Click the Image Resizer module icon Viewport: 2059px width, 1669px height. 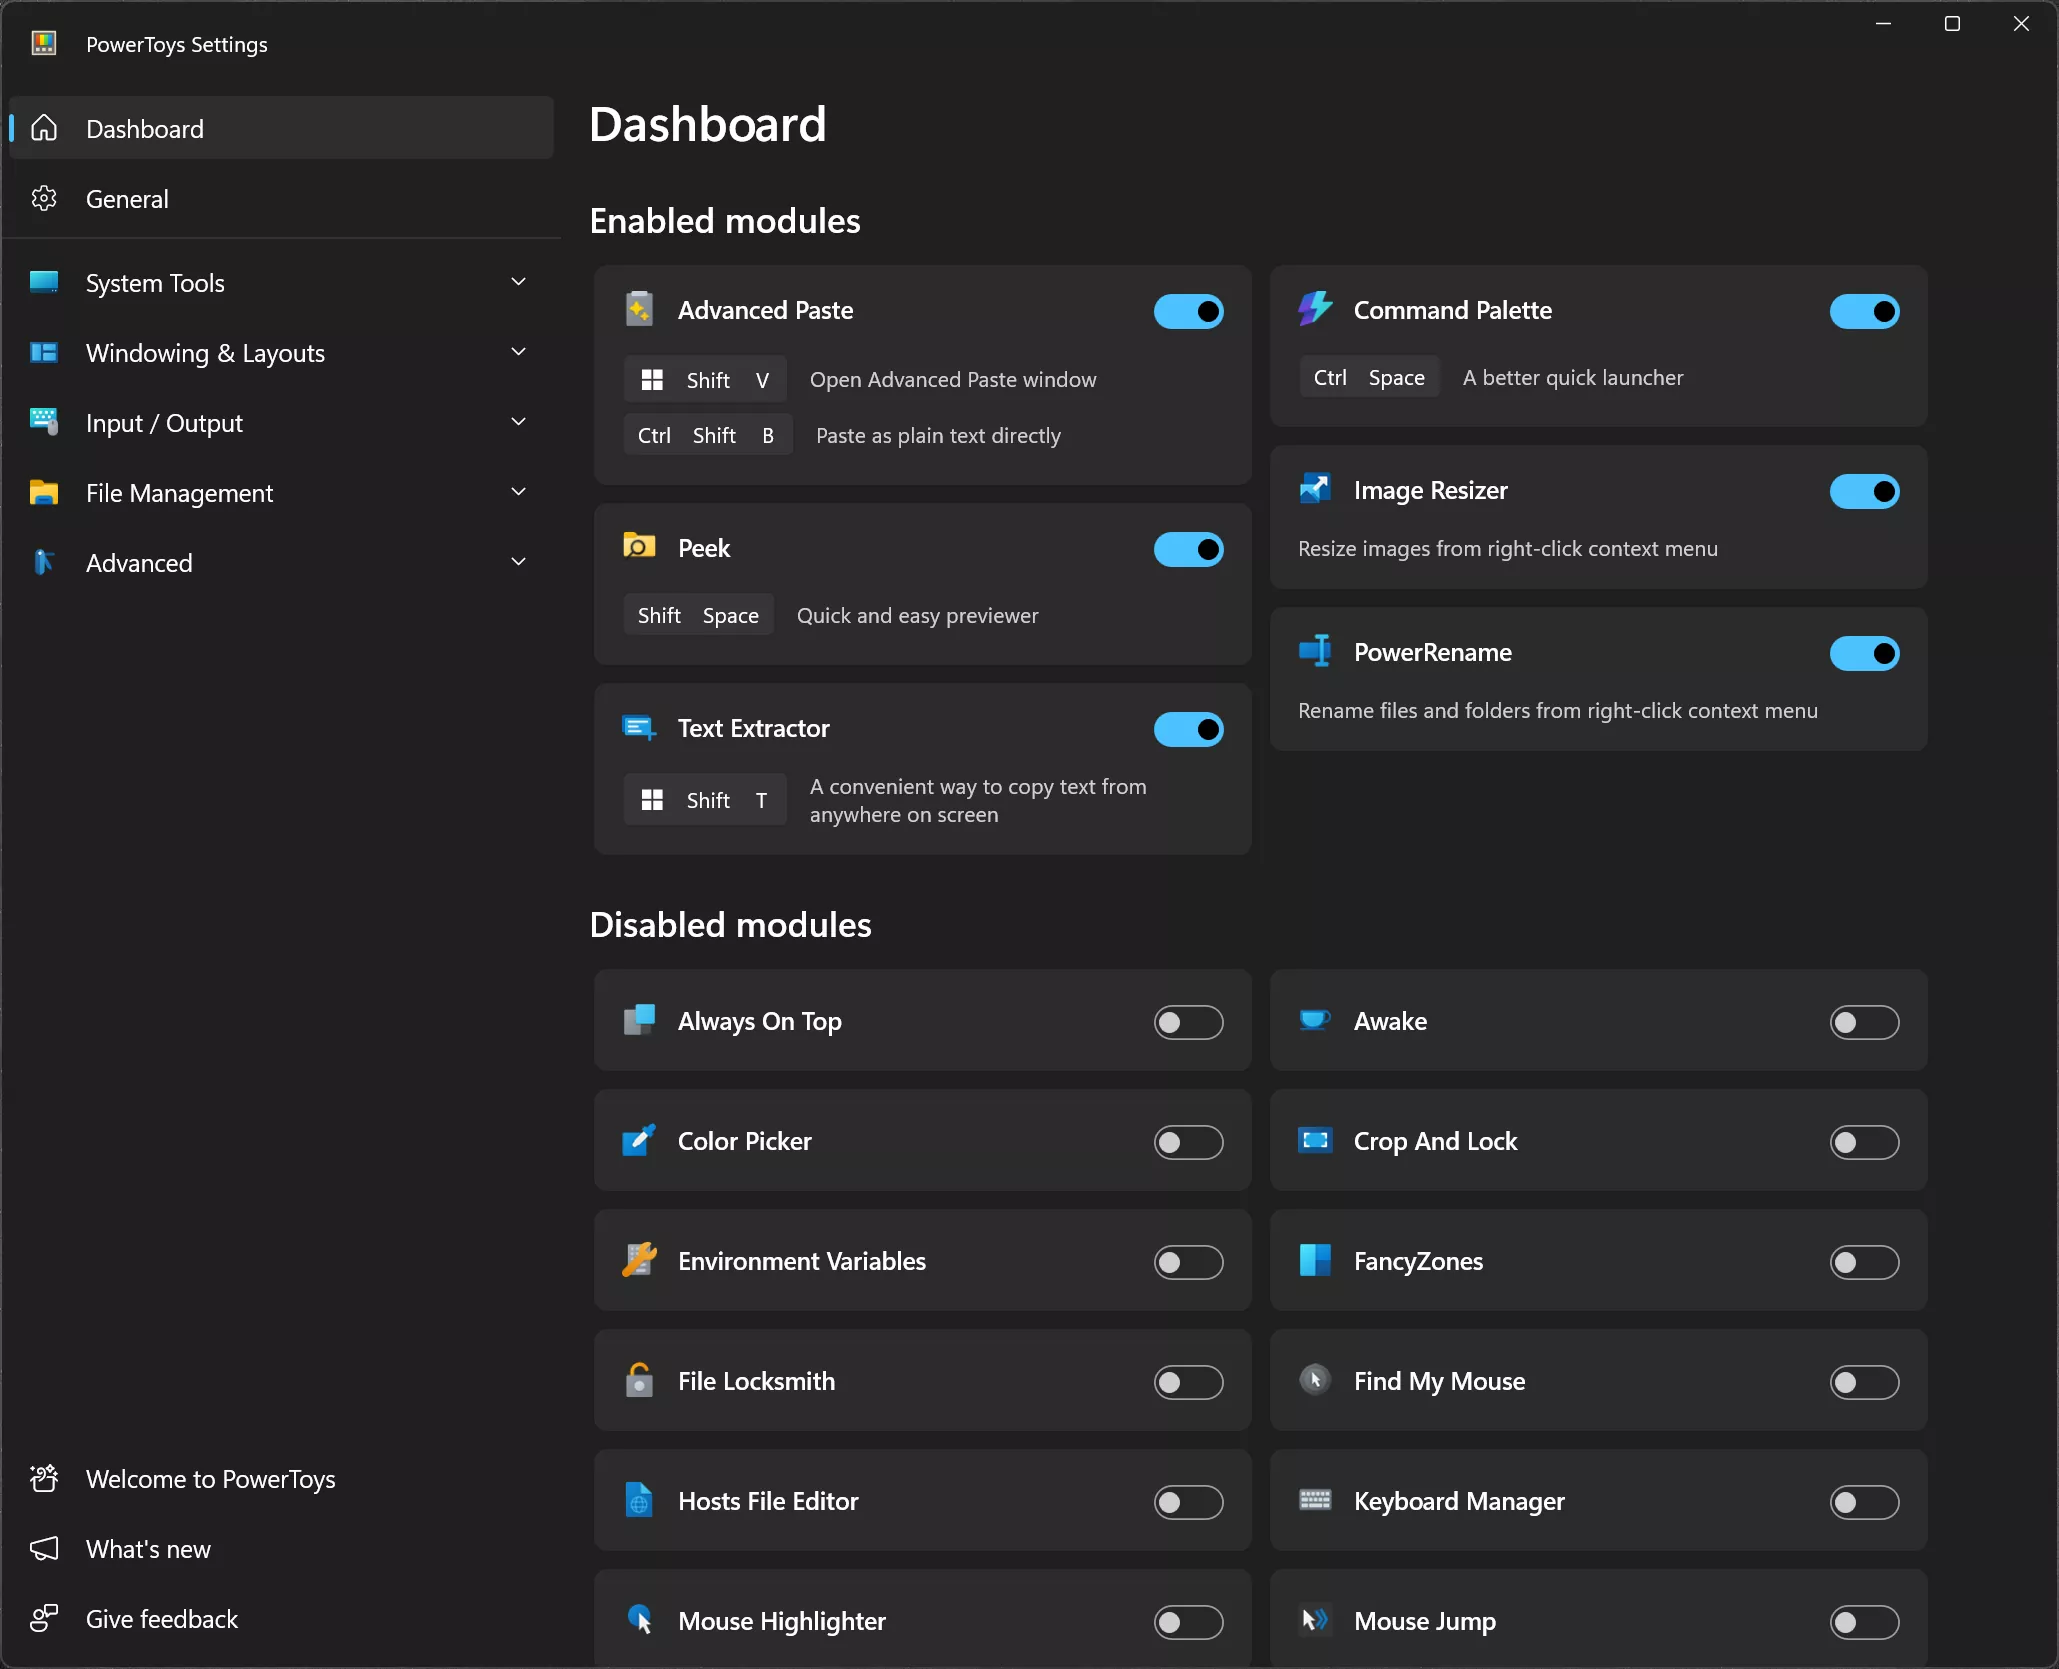click(x=1315, y=489)
